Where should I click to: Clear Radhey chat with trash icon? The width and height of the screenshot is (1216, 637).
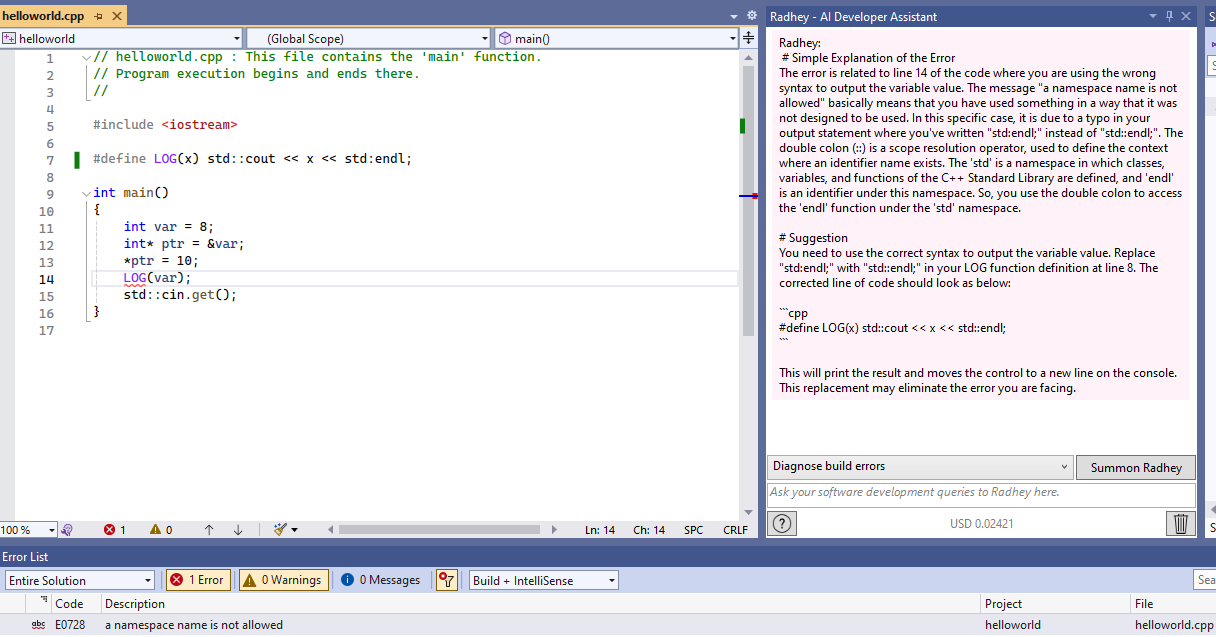pyautogui.click(x=1181, y=523)
